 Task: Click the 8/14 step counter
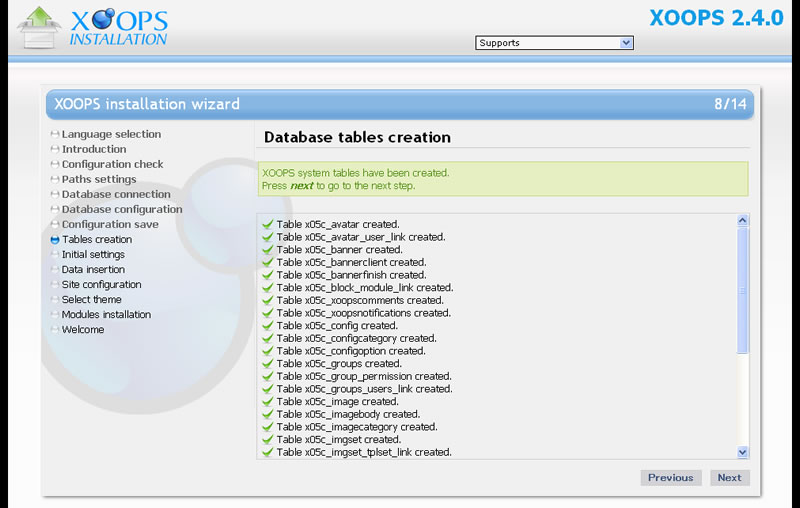point(730,104)
